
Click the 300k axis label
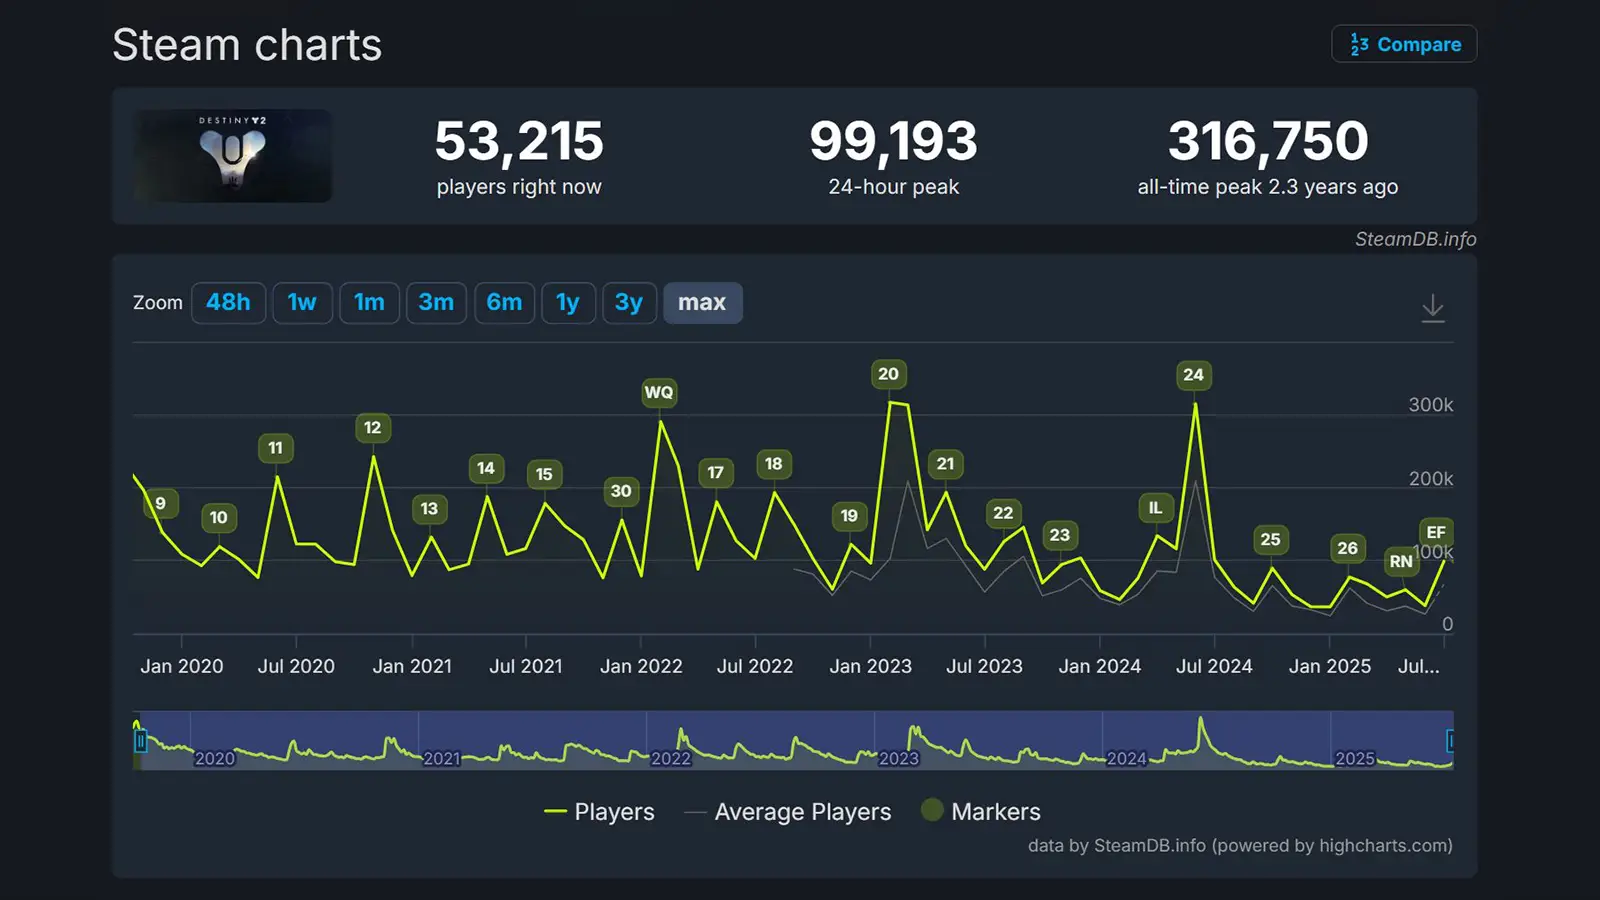click(1431, 405)
